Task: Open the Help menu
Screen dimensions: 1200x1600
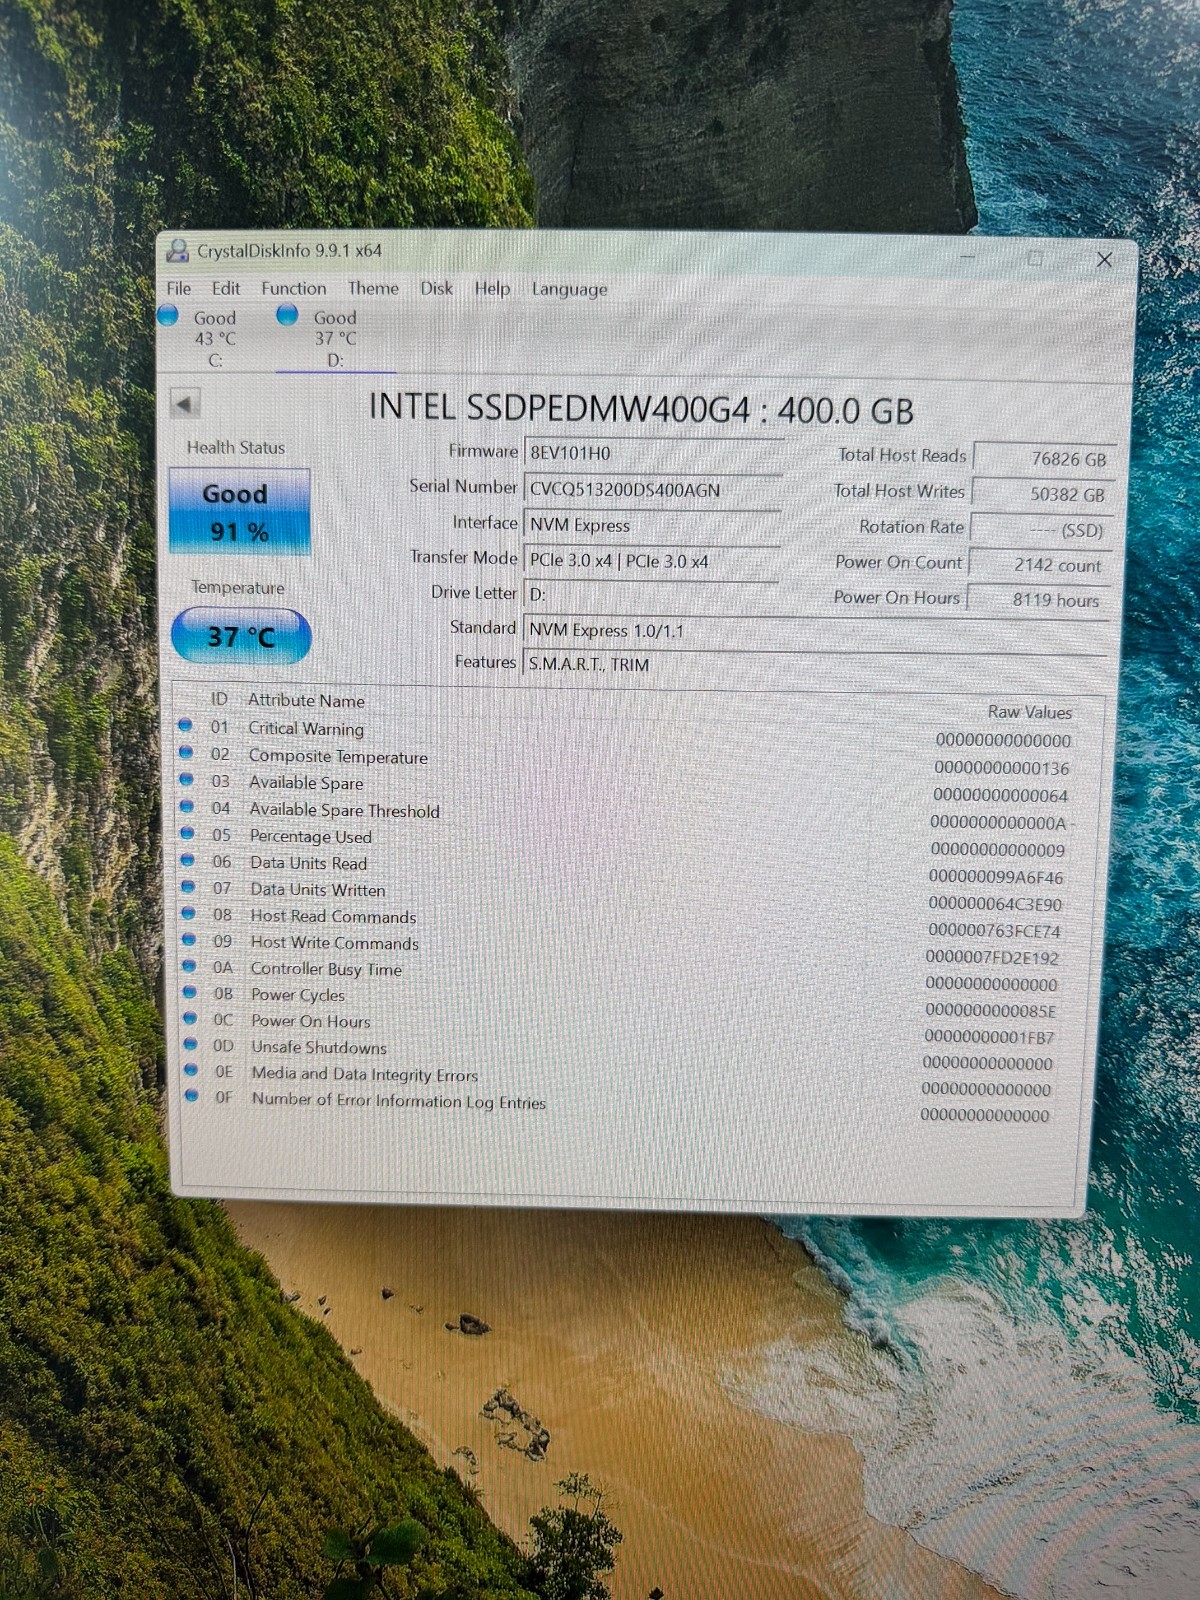Action: (x=492, y=288)
